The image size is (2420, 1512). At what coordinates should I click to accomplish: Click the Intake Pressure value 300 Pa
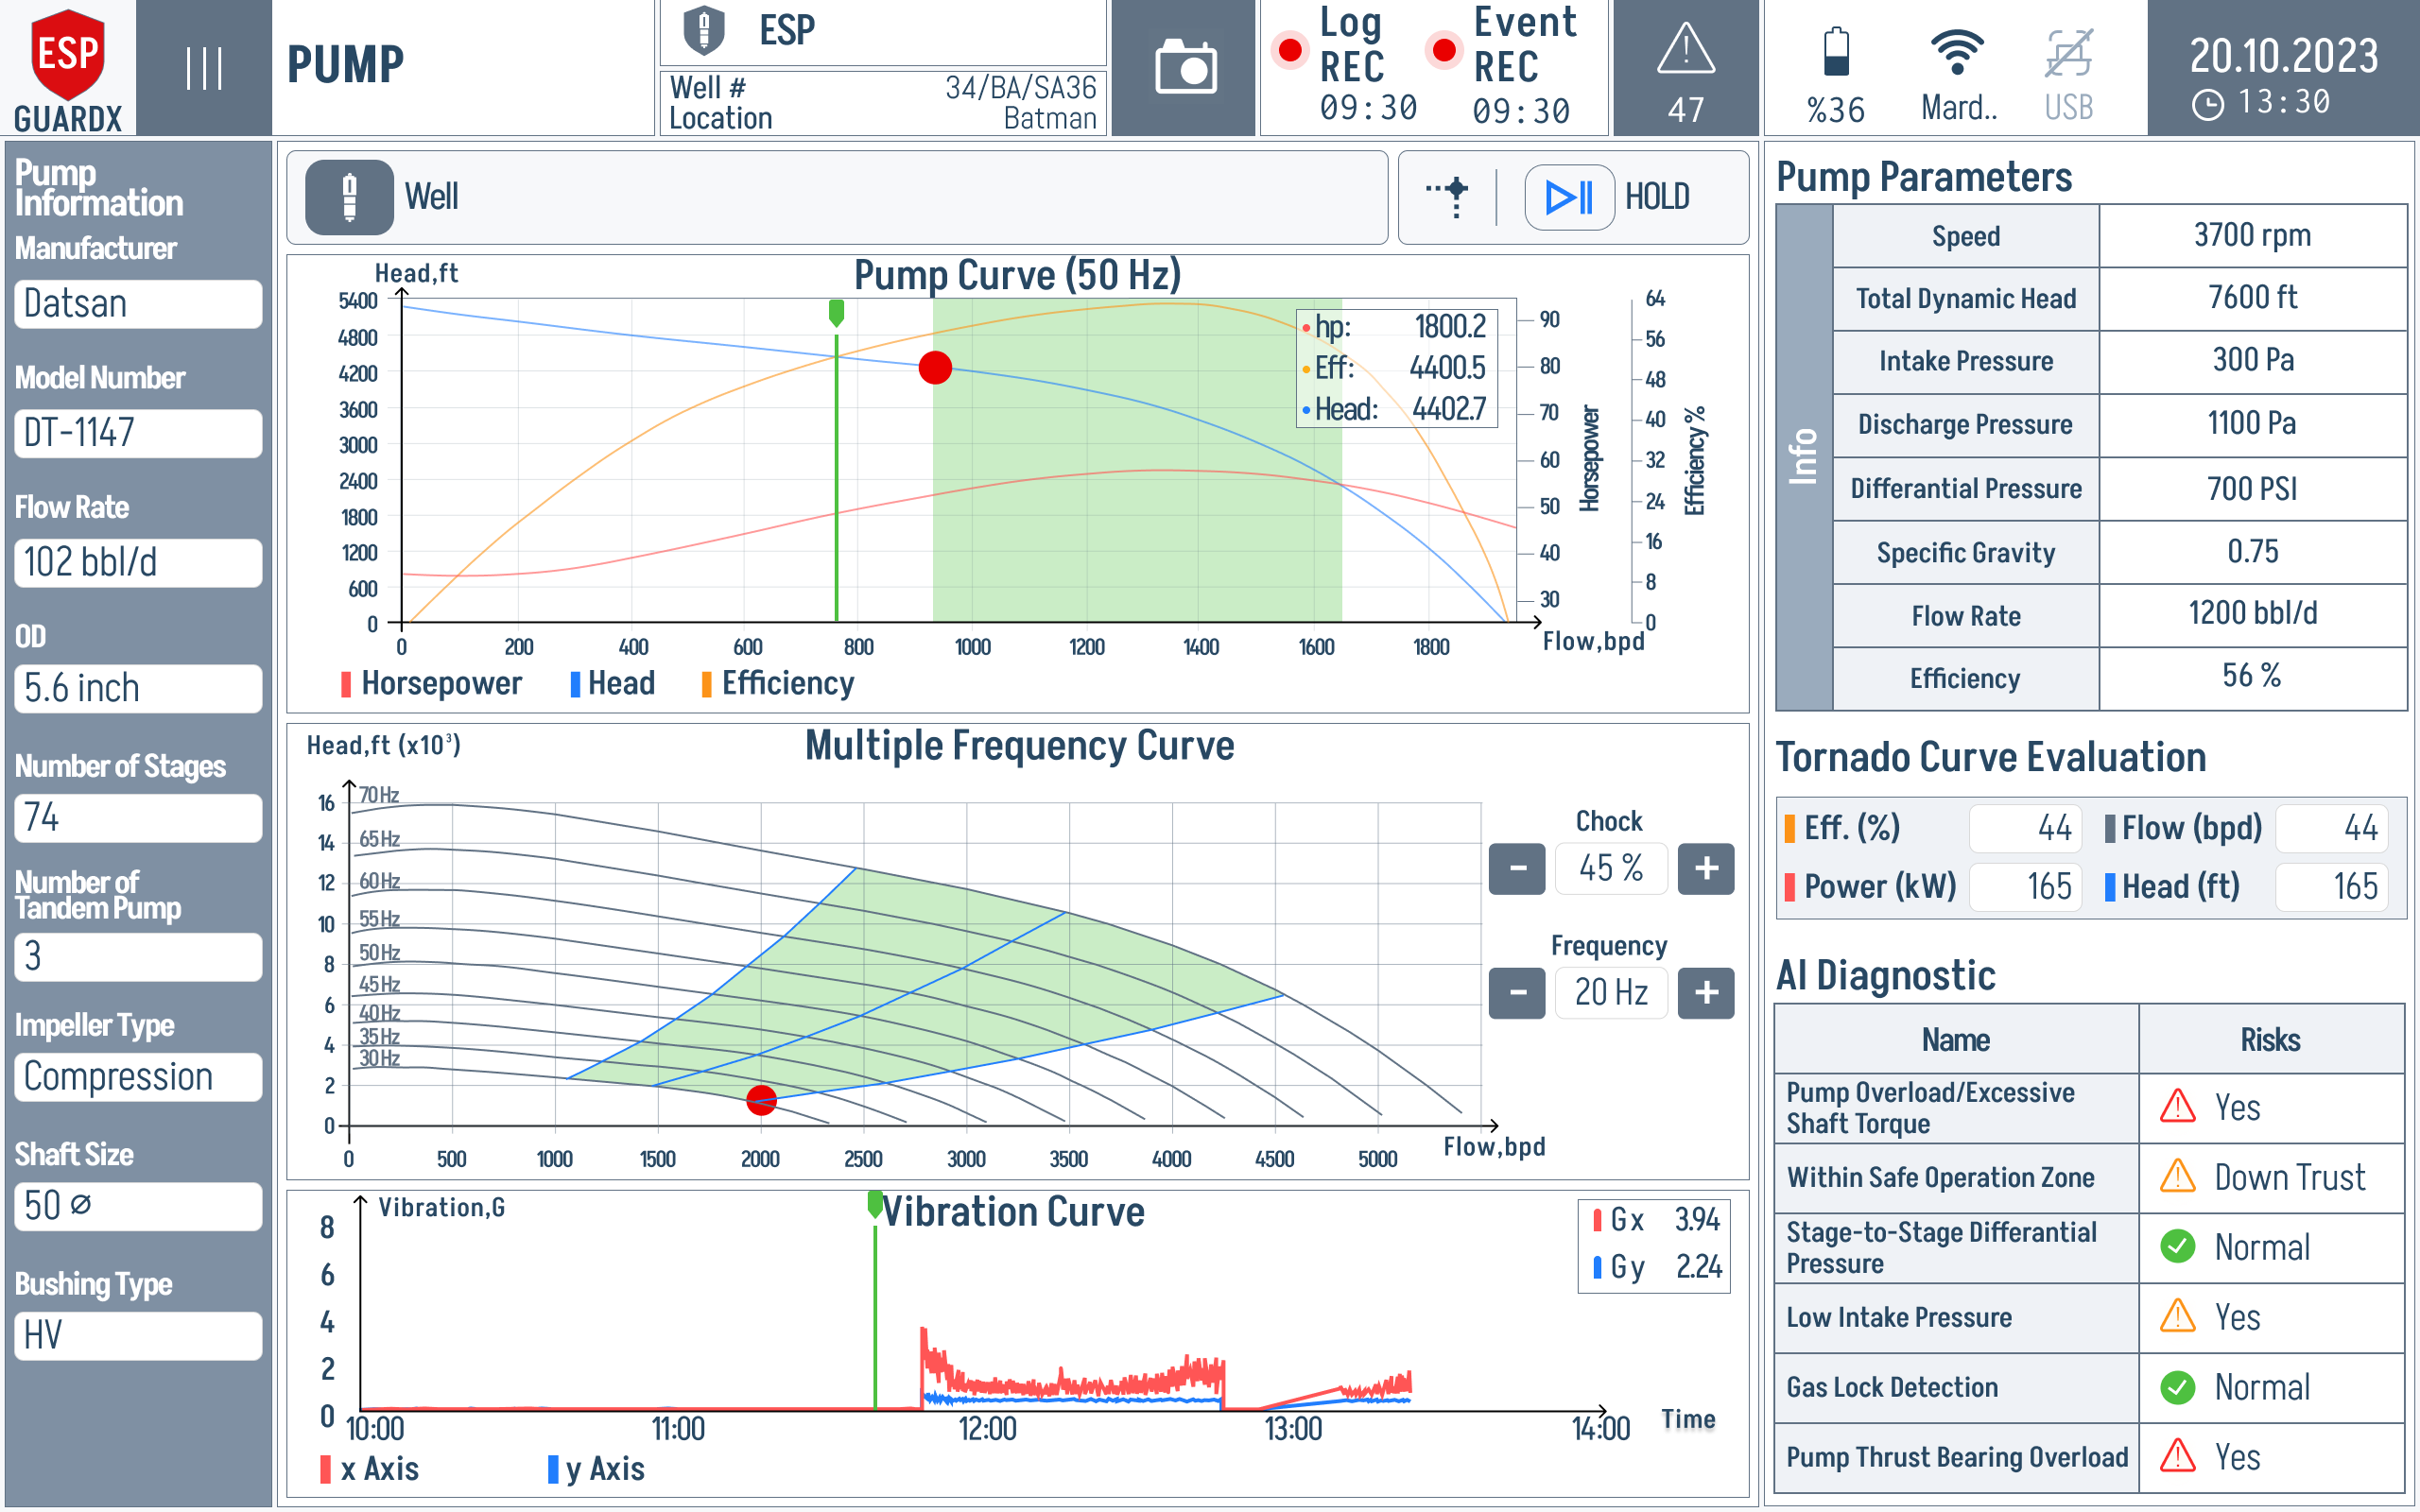coord(2252,361)
